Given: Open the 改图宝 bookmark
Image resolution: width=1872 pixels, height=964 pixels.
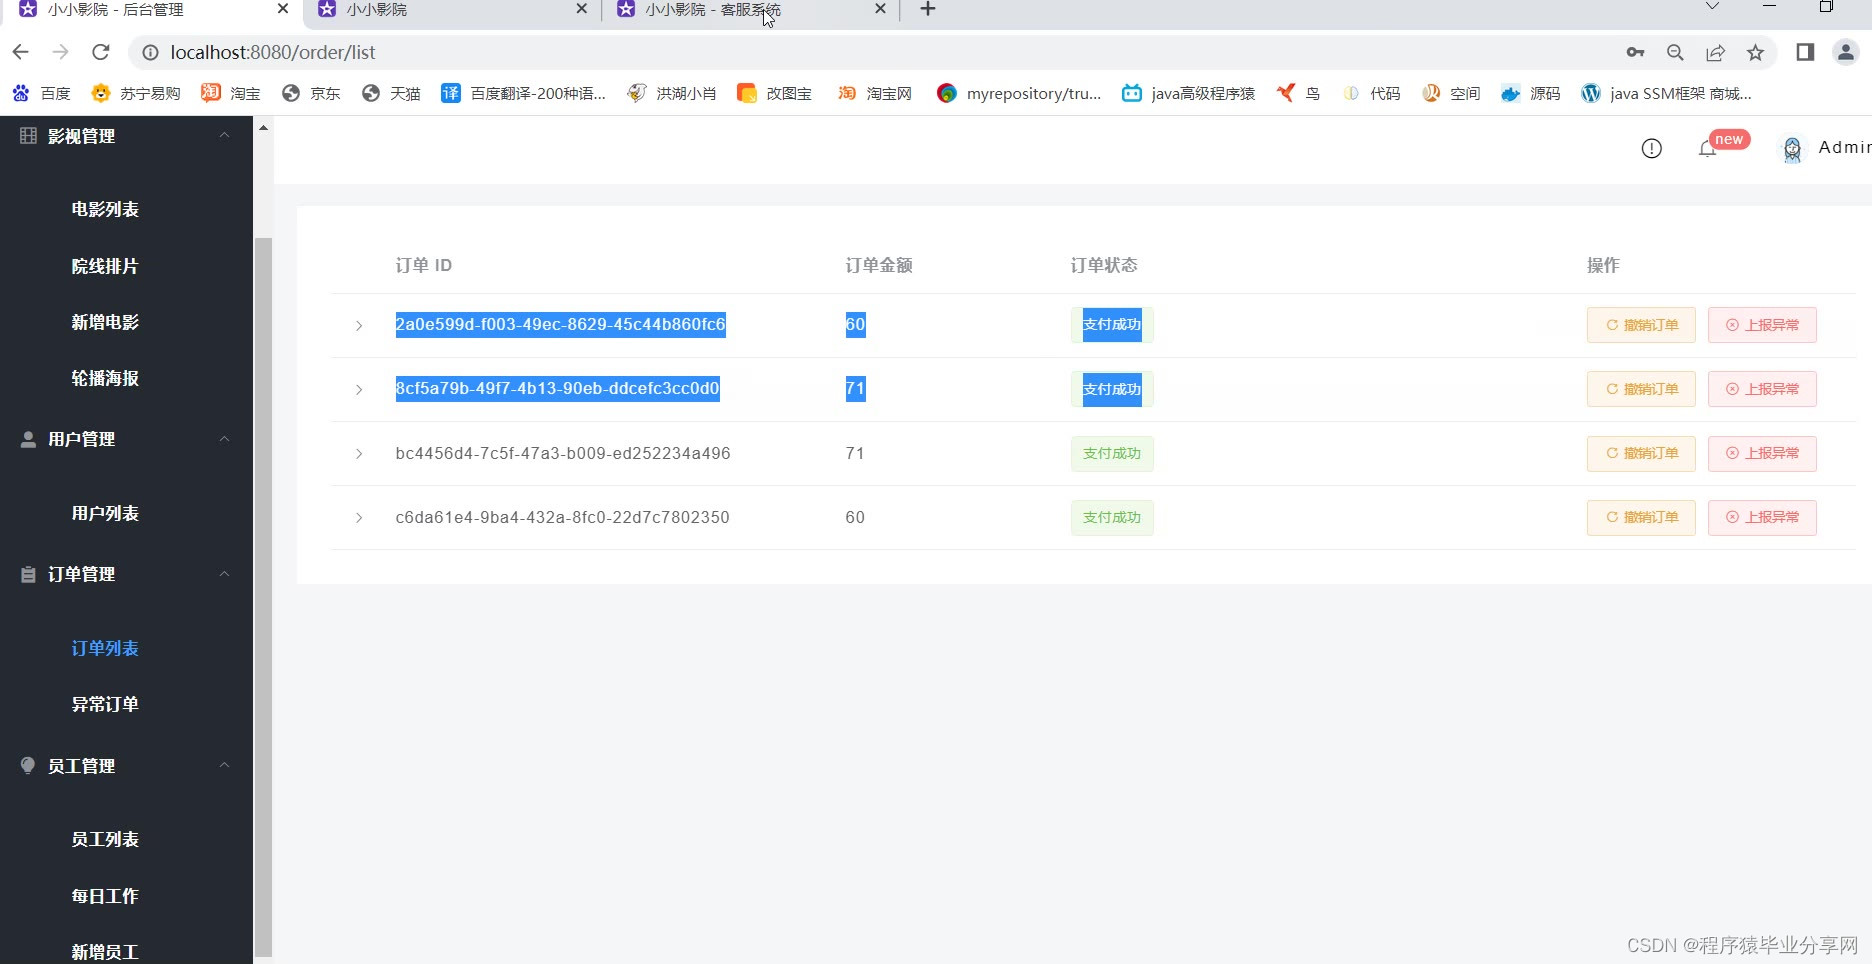Looking at the screenshot, I should (774, 93).
